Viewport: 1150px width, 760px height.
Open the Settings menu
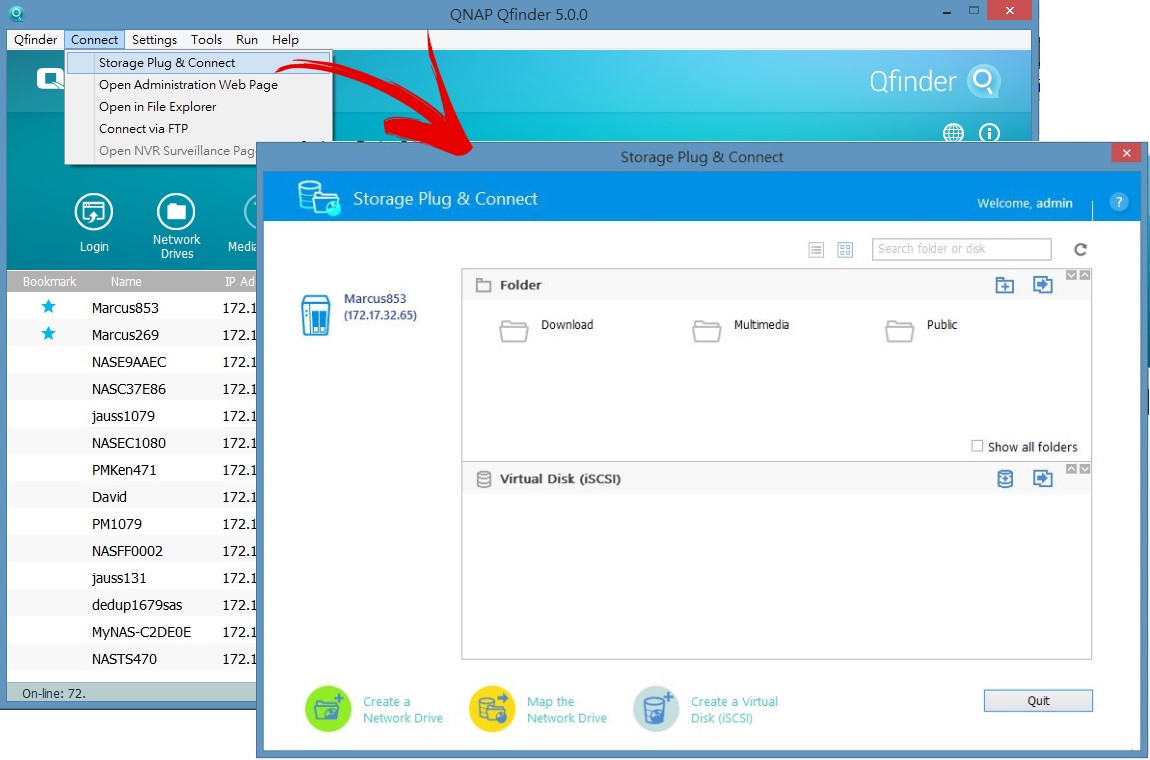(x=154, y=40)
